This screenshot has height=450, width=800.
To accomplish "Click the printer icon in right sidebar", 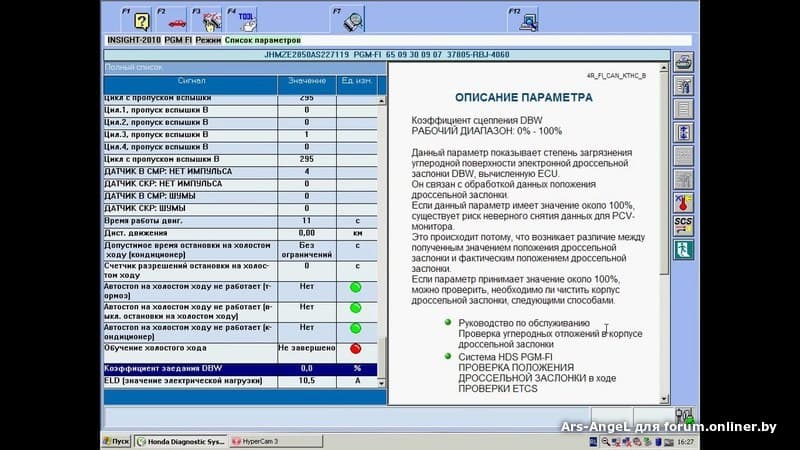I will [684, 62].
